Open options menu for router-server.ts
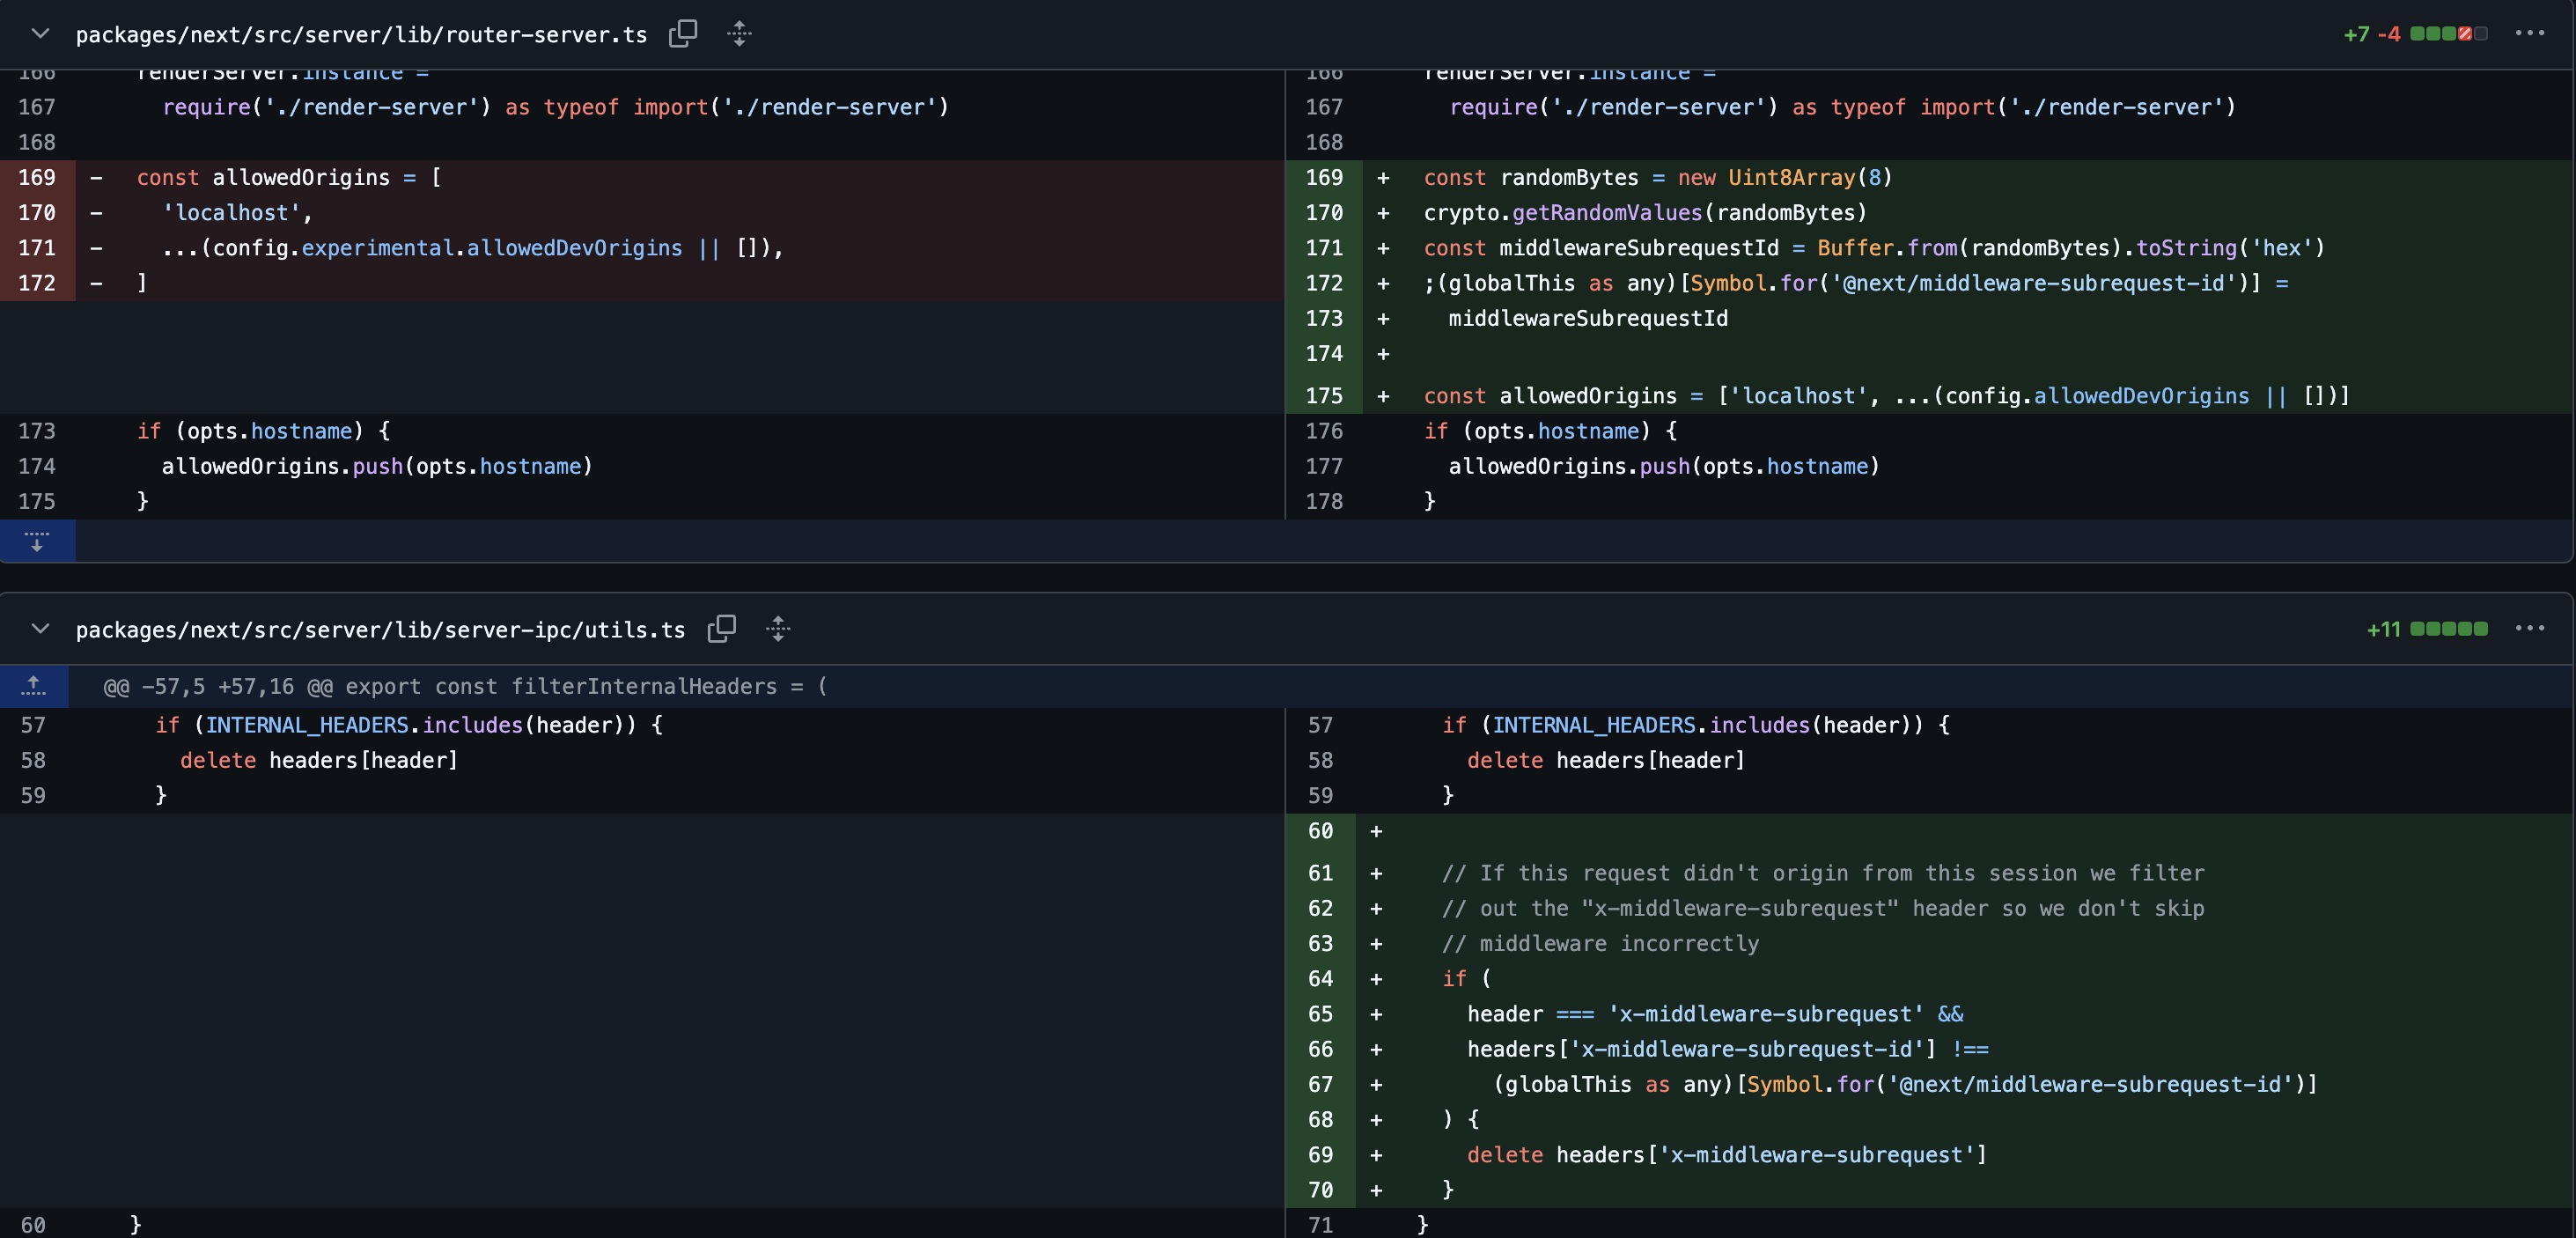Screen dimensions: 2576x1238 click(2529, 33)
